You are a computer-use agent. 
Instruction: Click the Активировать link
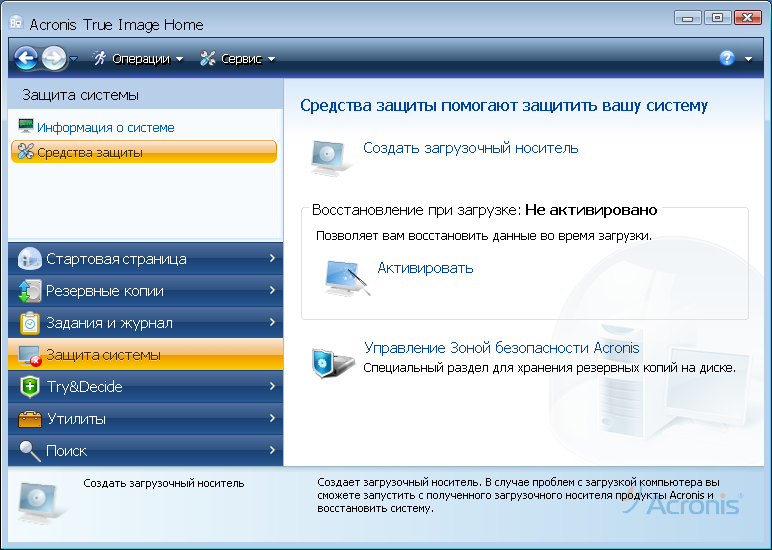point(425,268)
